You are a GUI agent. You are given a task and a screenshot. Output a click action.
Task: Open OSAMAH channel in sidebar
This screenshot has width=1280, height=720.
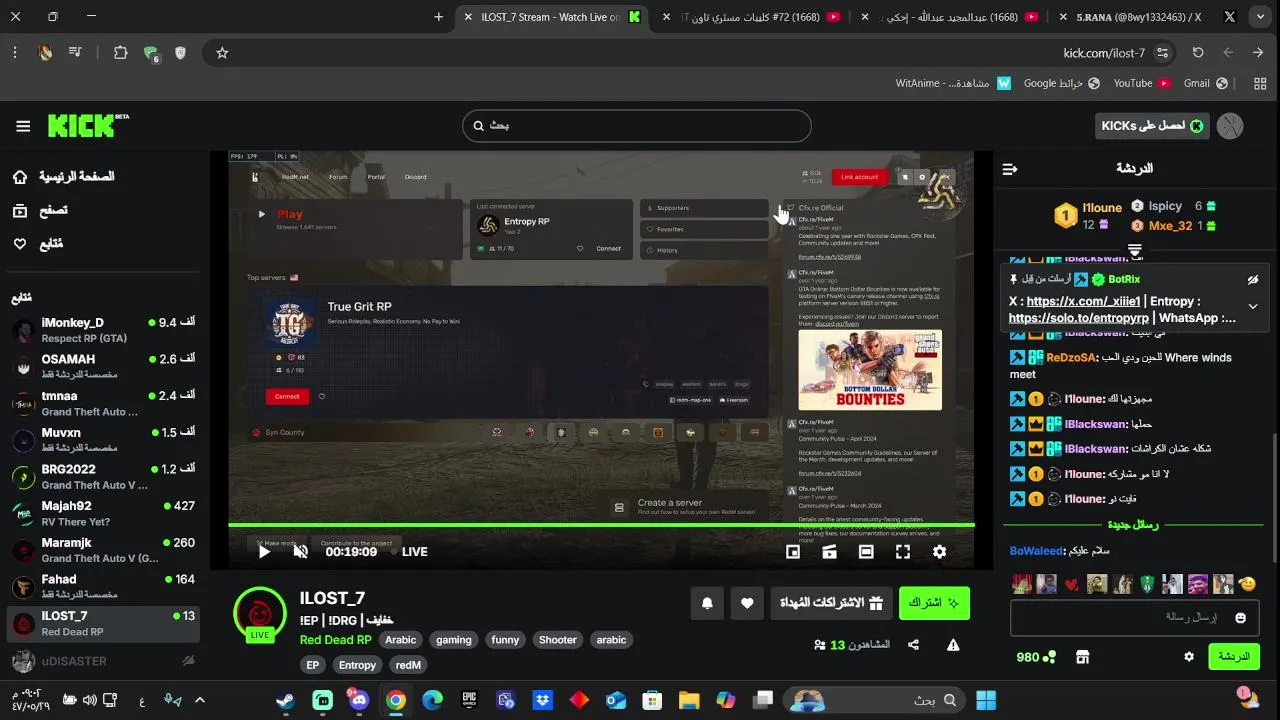coord(104,366)
